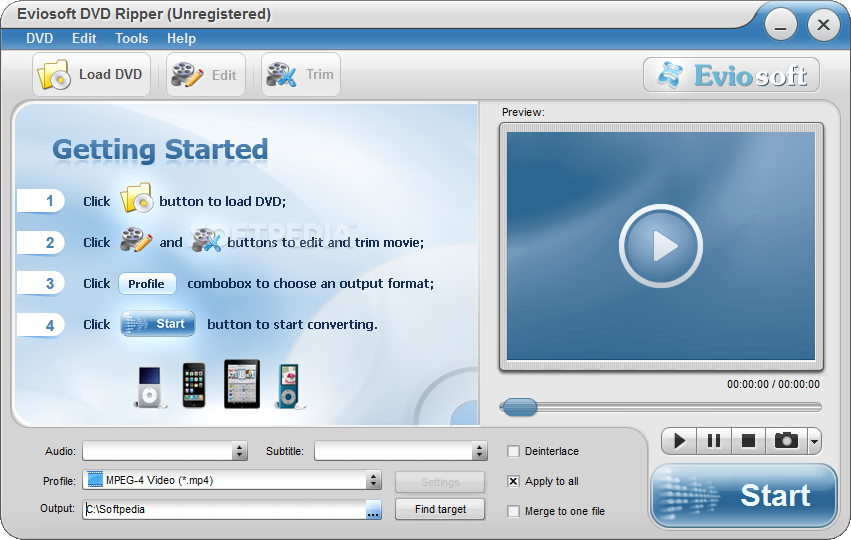851x540 pixels.
Task: Click the load DVD icon in step 1
Action: pos(136,198)
